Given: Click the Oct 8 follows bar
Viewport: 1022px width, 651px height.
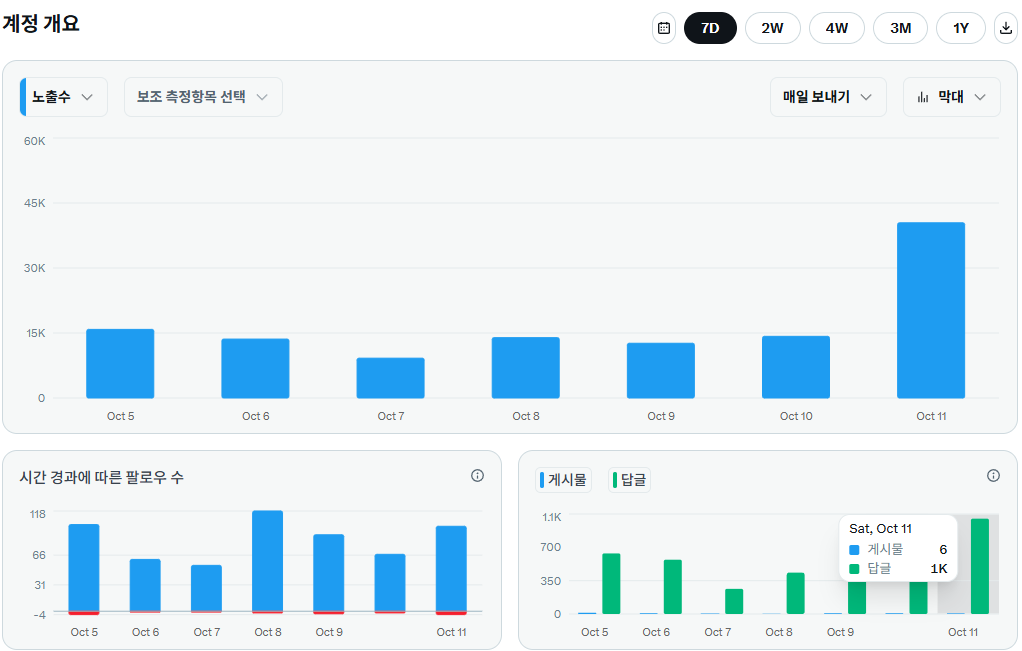Looking at the screenshot, I should click(268, 562).
